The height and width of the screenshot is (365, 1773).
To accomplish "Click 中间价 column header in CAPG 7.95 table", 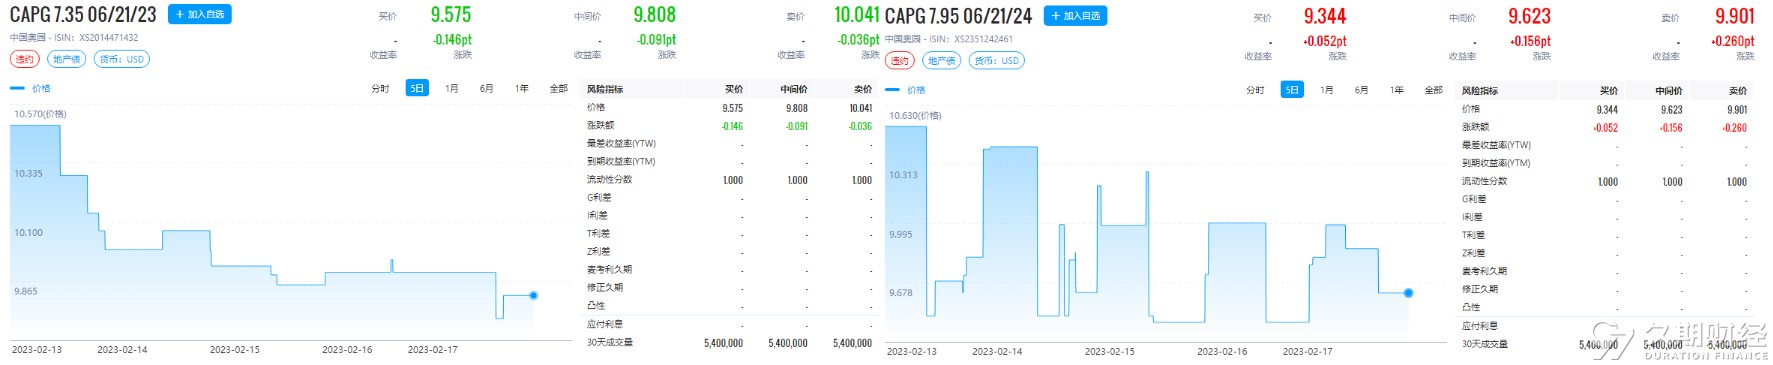I will pos(1669,90).
